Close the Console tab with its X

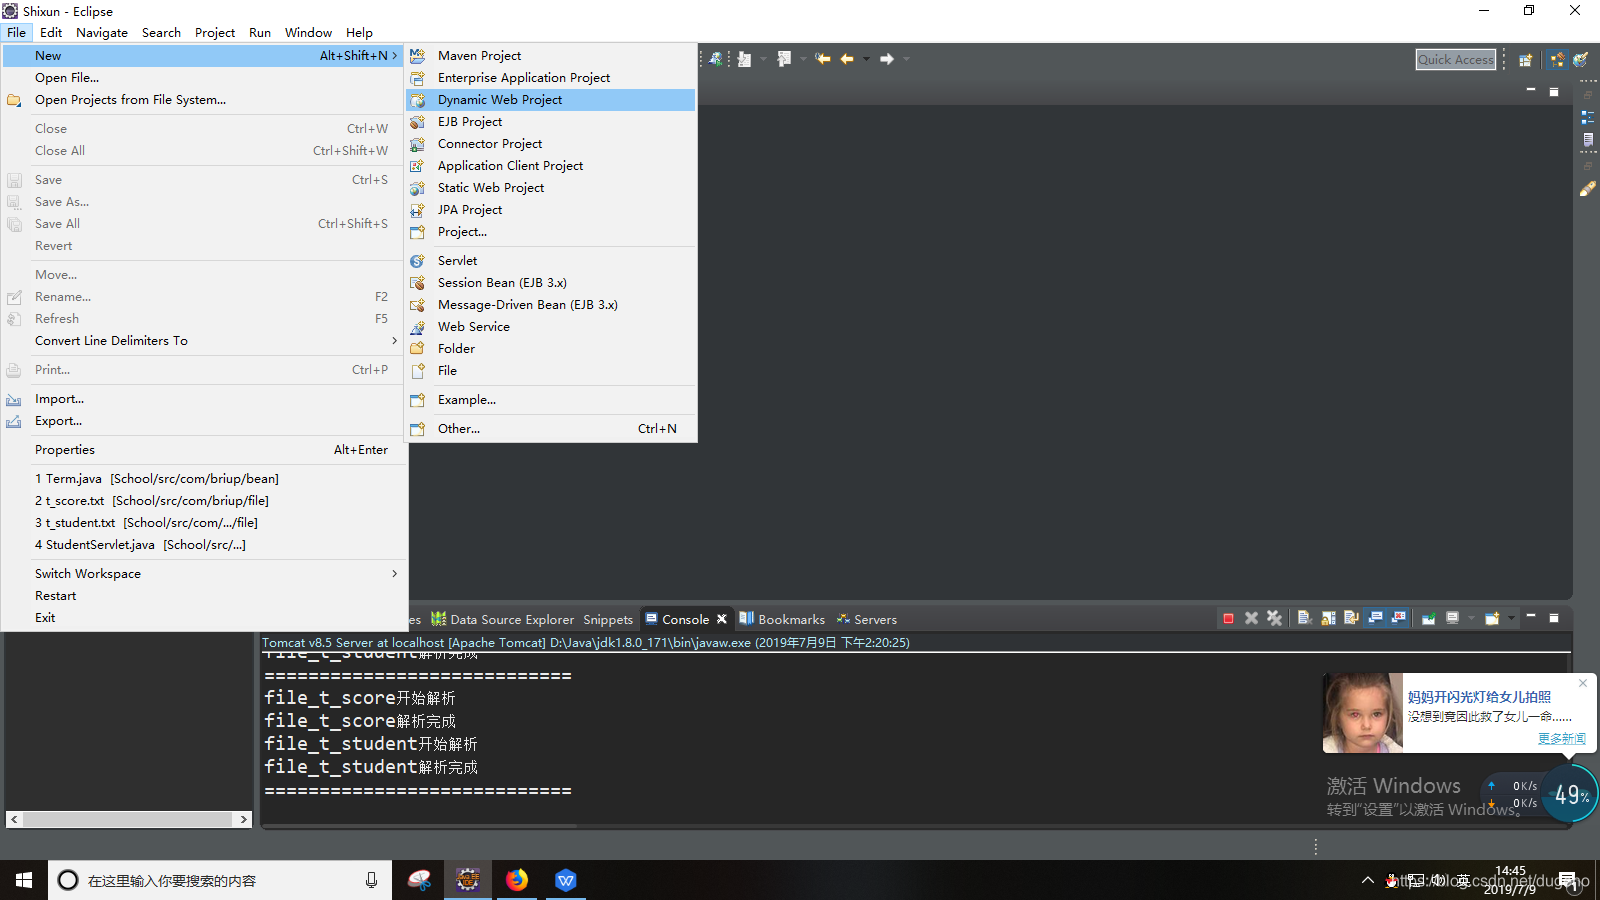coord(721,619)
